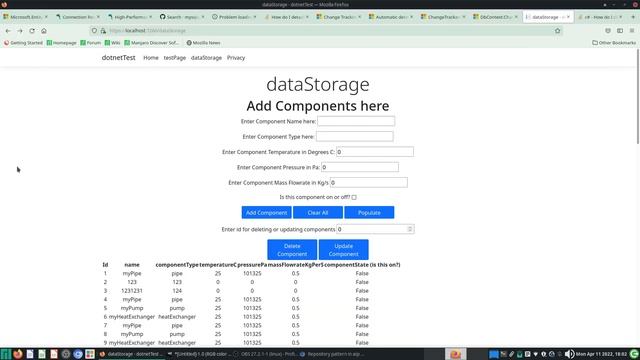Click the Getting Started bookmark

click(23, 42)
